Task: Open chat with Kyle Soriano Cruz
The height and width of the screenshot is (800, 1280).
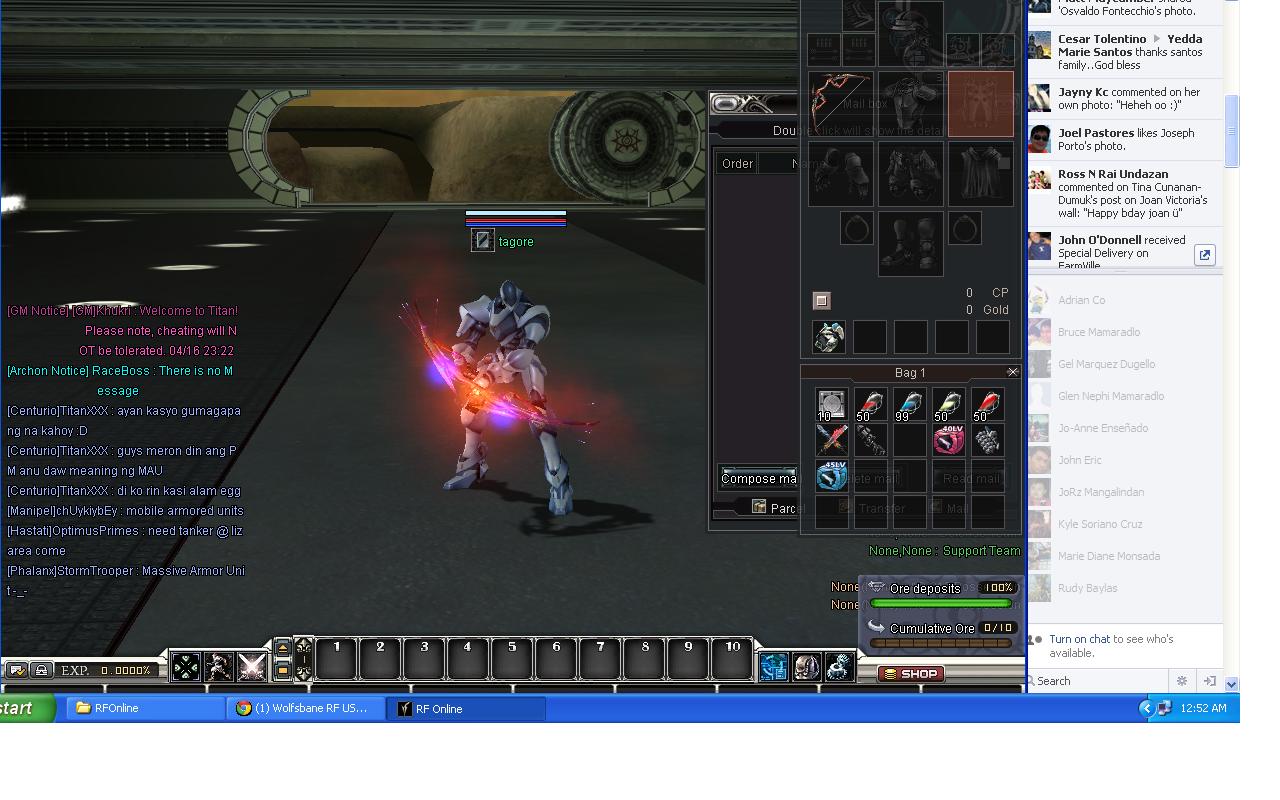Action: [x=1124, y=524]
